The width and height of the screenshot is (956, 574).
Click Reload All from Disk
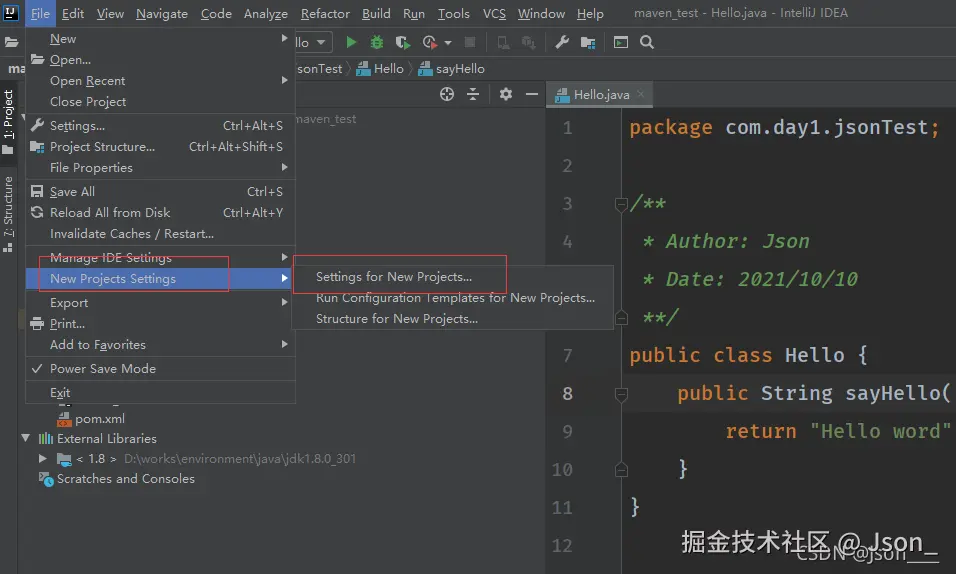click(x=160, y=212)
